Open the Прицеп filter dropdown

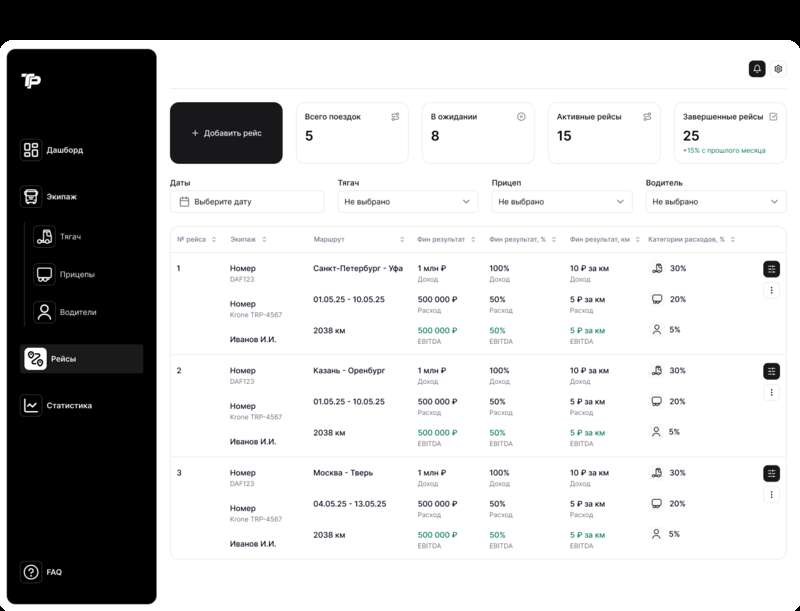pyautogui.click(x=562, y=202)
